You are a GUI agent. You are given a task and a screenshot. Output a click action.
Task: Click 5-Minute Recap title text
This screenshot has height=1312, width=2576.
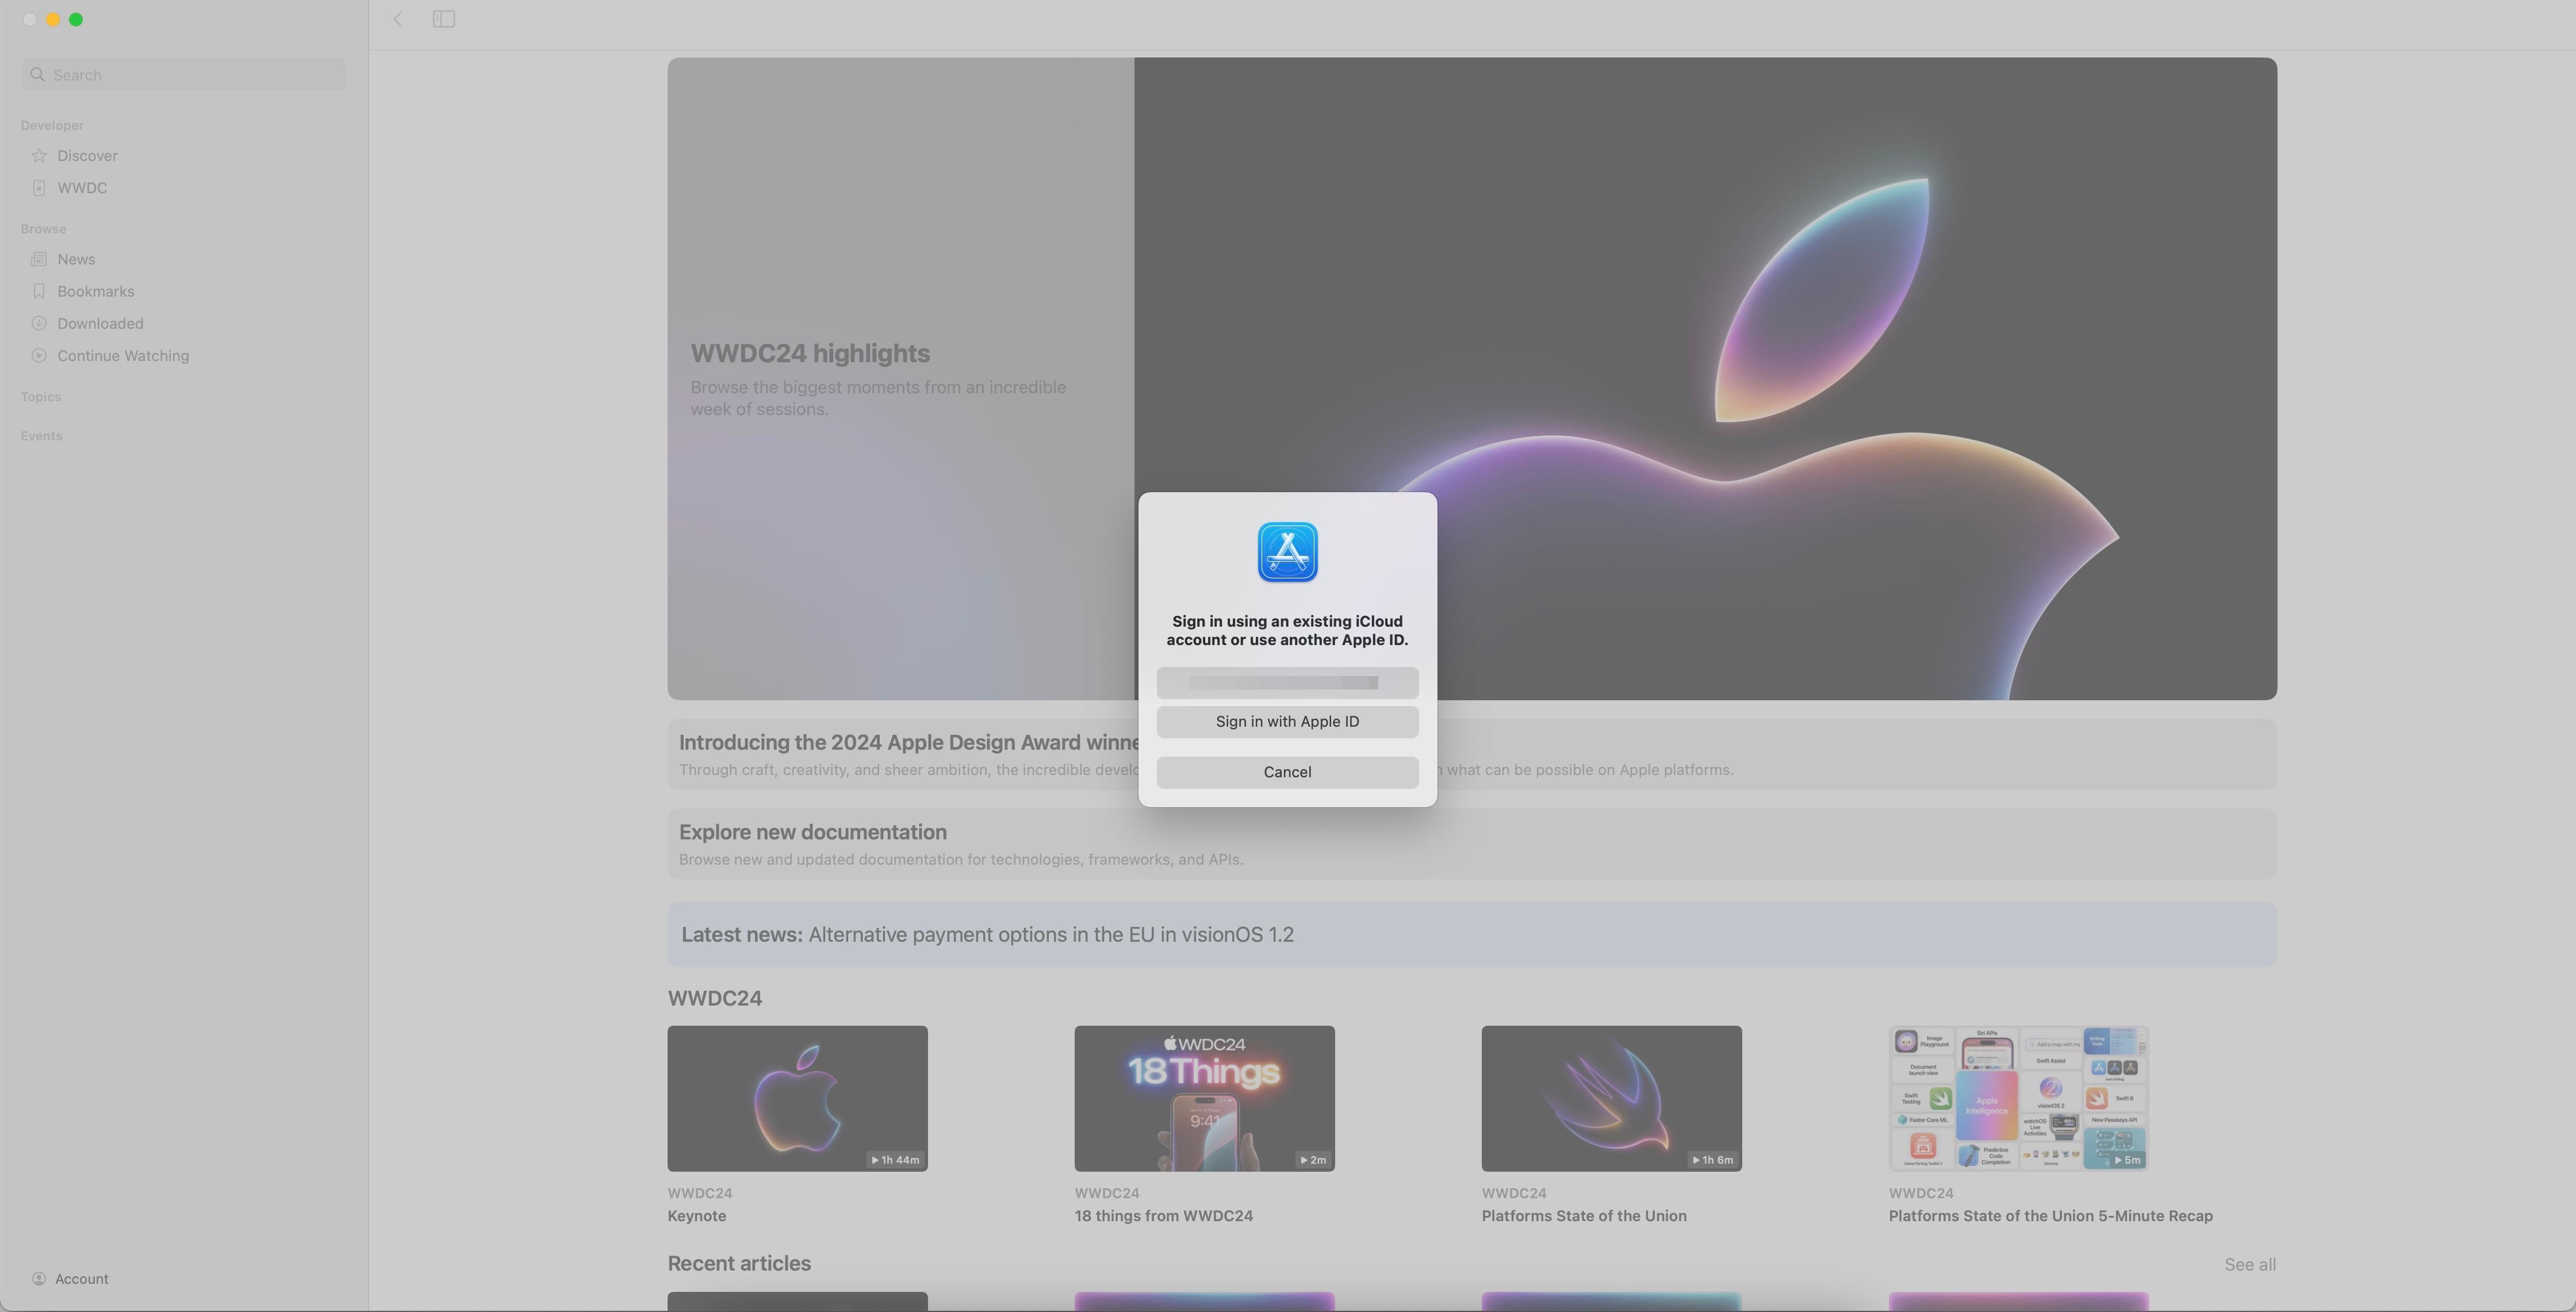click(2050, 1216)
